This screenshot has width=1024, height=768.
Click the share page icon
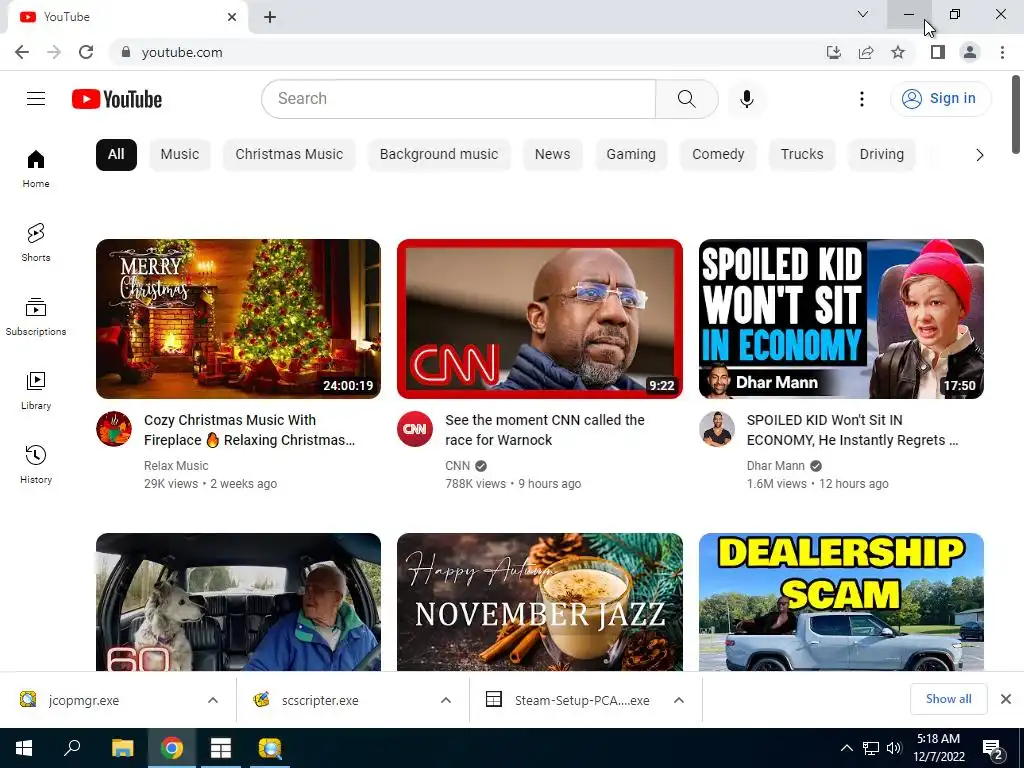866,52
